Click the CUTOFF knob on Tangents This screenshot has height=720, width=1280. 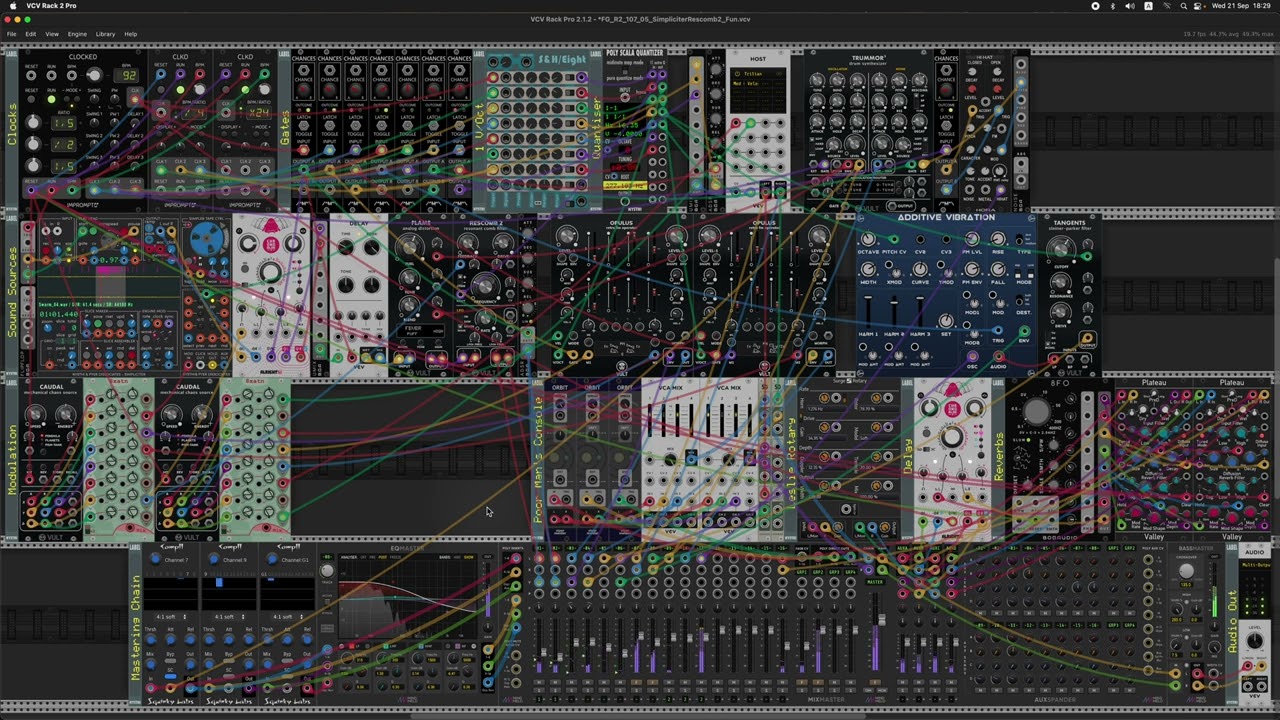1062,250
